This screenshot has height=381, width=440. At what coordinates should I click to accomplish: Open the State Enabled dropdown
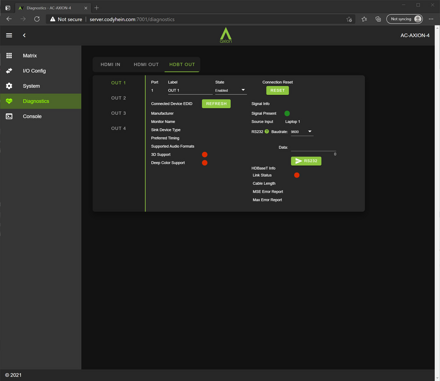pyautogui.click(x=230, y=90)
